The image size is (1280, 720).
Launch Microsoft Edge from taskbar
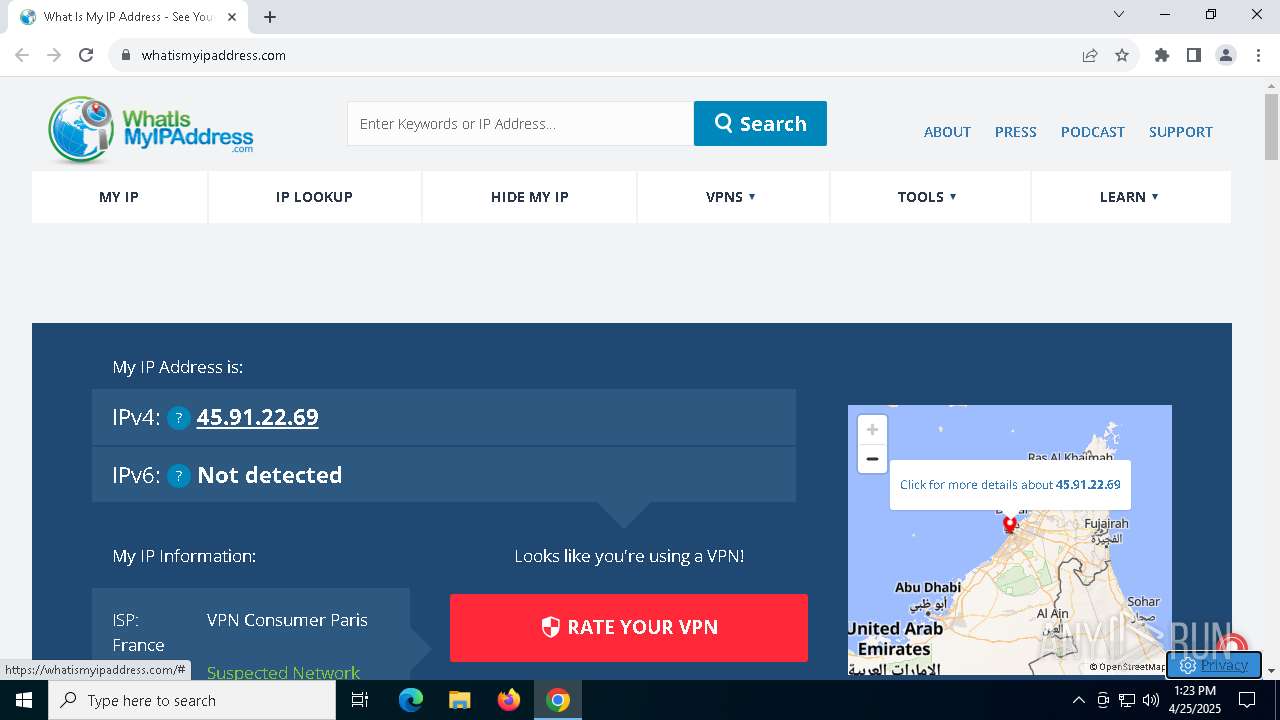[x=411, y=700]
